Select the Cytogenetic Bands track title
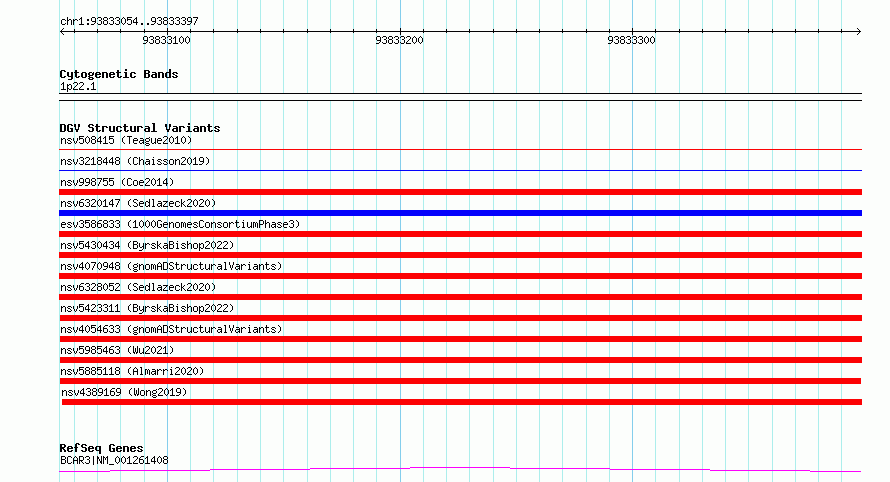890x482 pixels. click(119, 74)
